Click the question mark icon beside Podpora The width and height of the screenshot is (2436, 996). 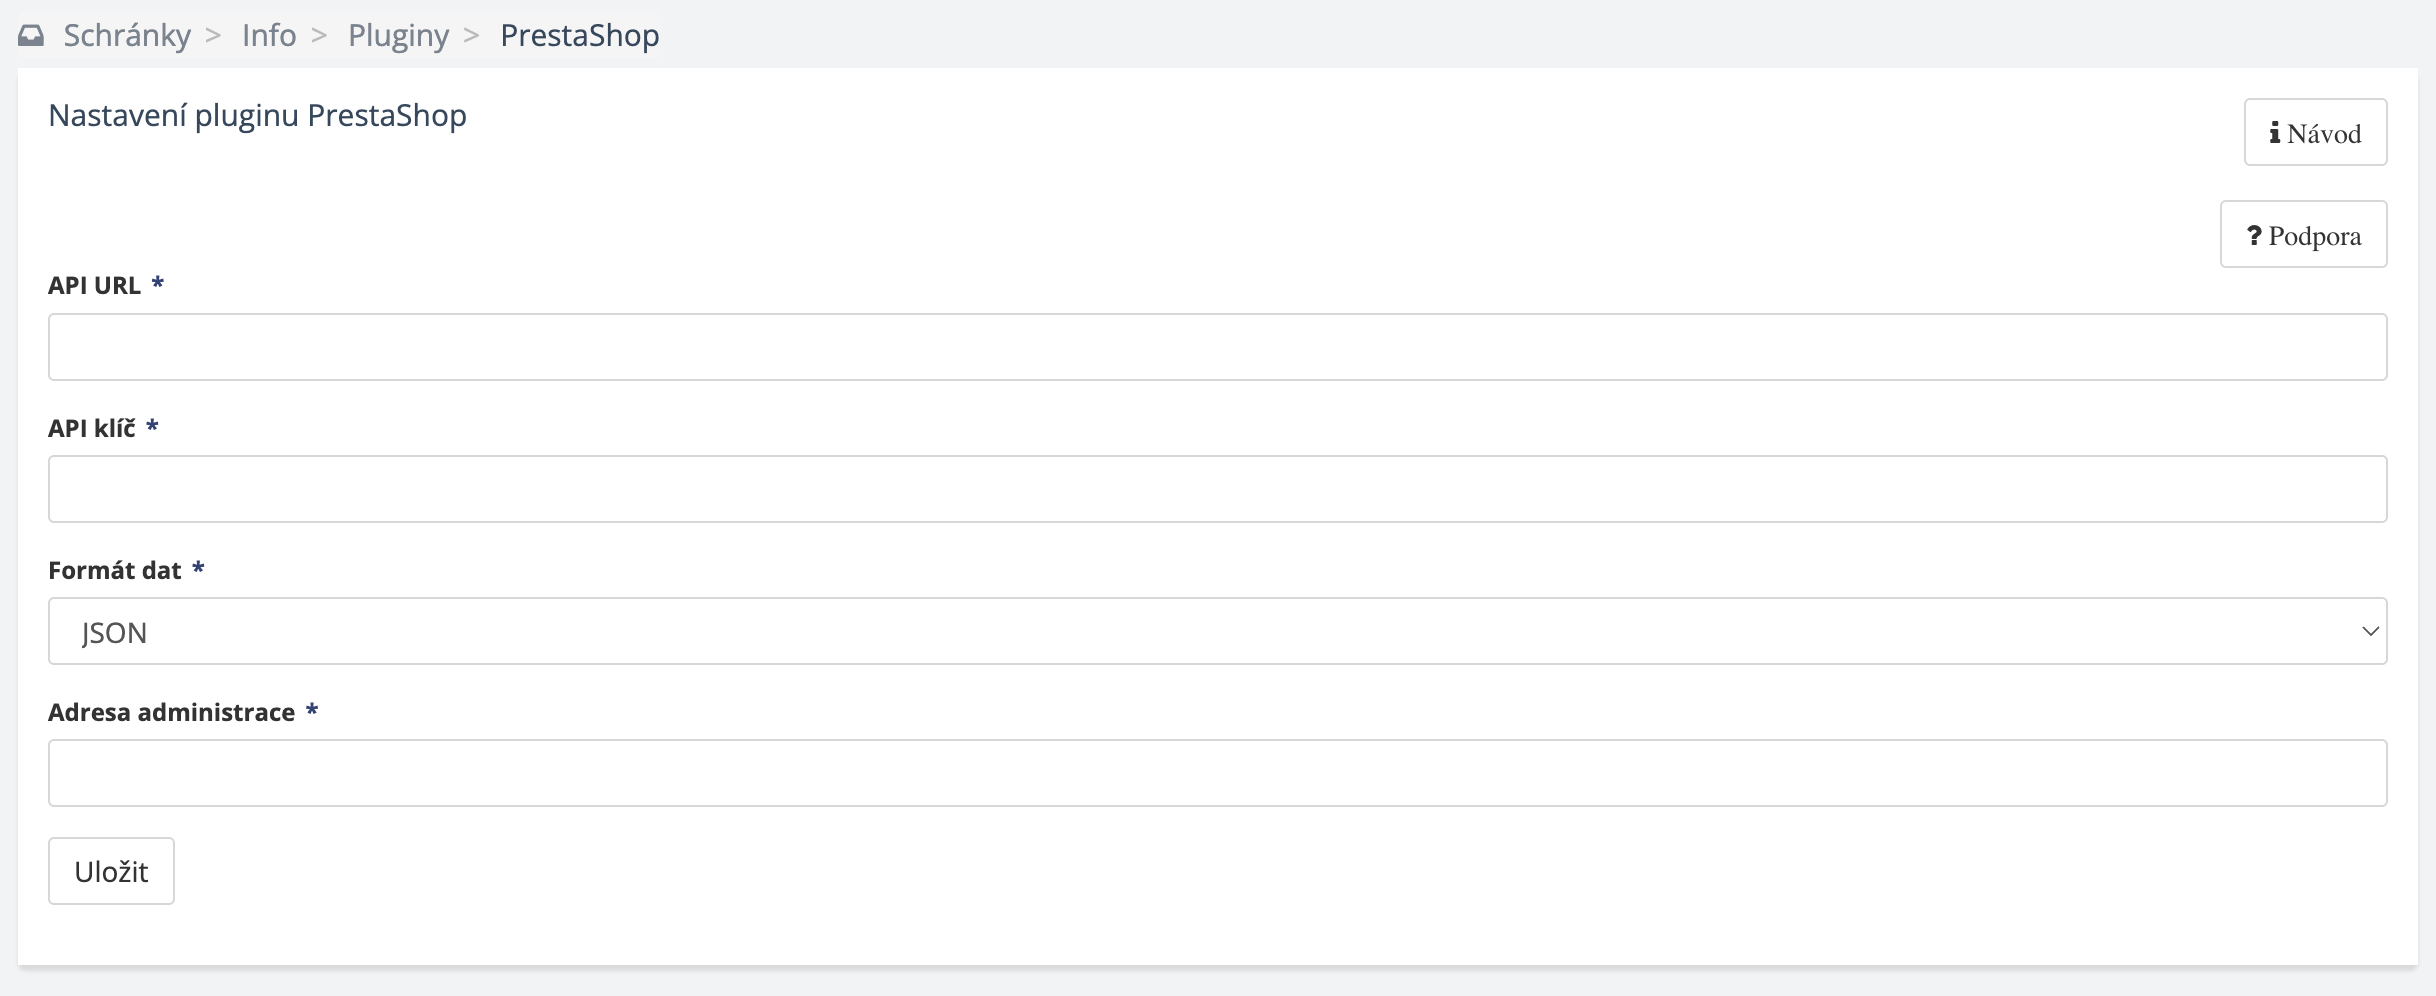2254,236
